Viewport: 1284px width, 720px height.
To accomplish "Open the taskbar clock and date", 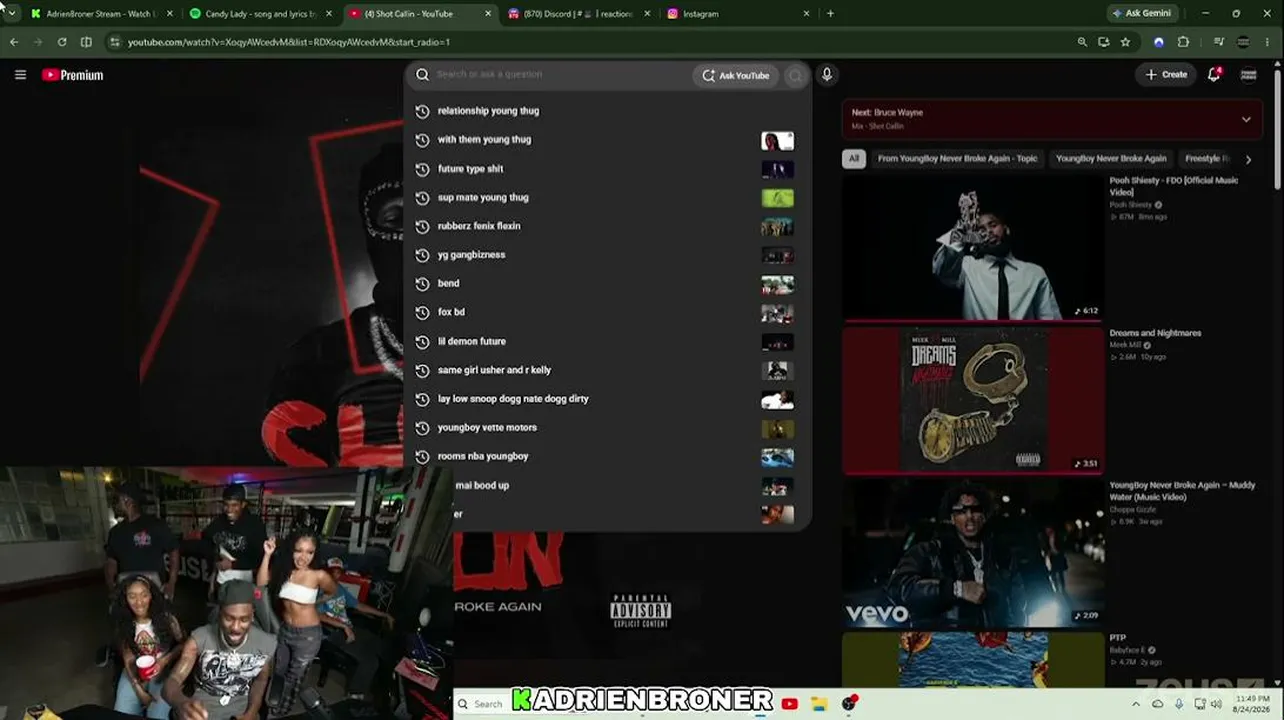I will pos(1253,704).
